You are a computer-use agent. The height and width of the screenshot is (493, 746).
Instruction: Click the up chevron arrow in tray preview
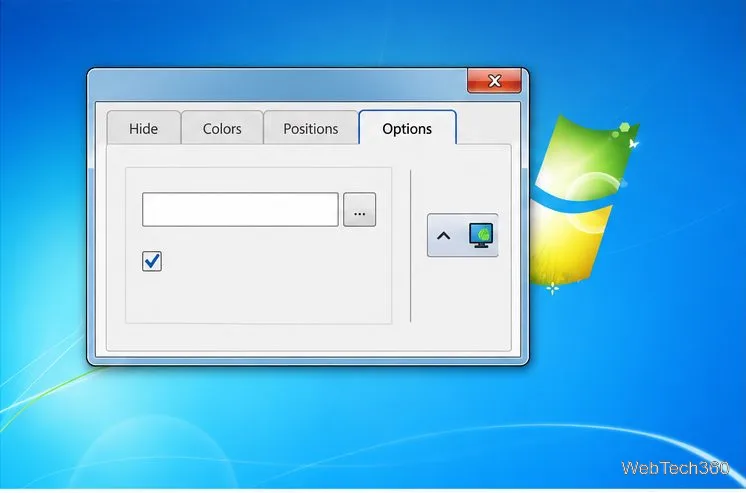pos(443,236)
